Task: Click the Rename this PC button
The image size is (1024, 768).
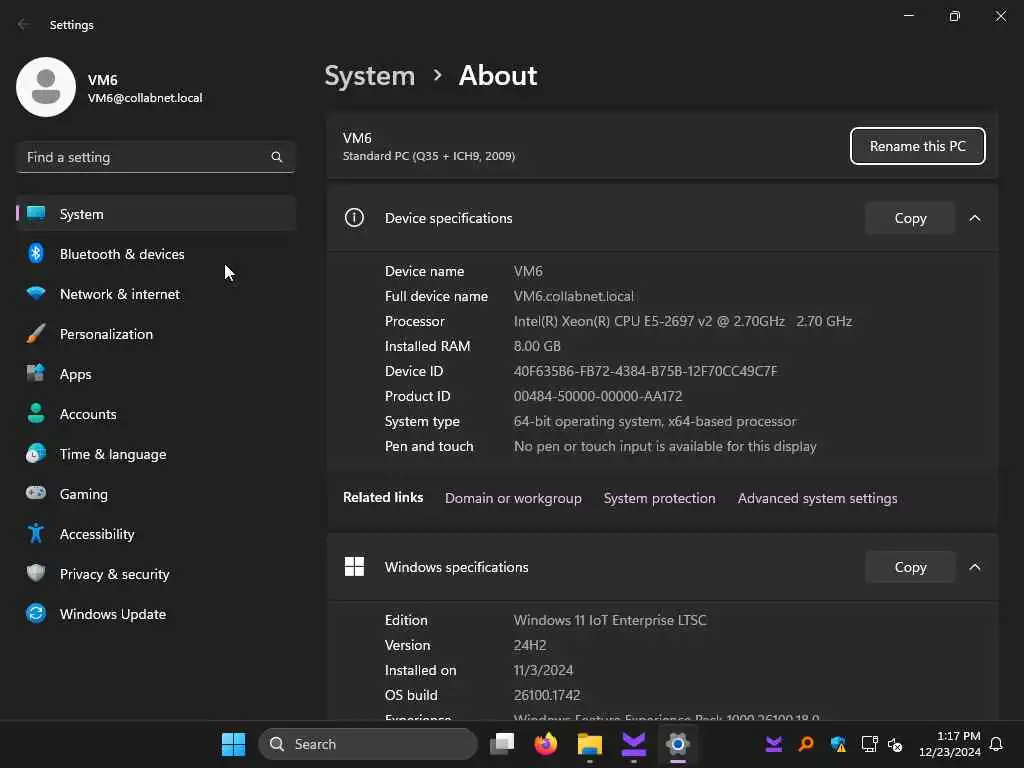Action: pyautogui.click(x=918, y=146)
